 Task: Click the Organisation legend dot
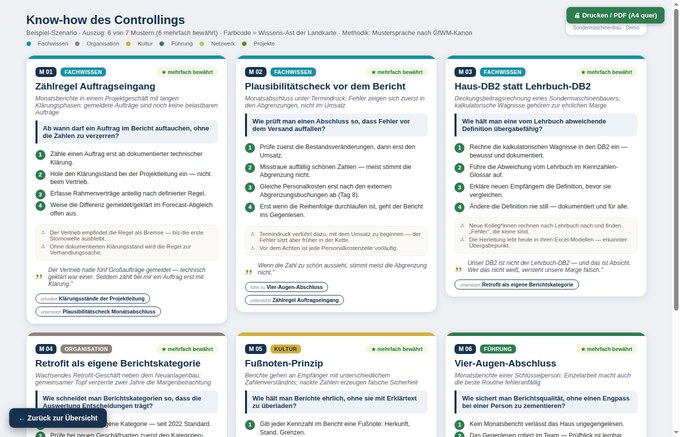click(x=77, y=44)
